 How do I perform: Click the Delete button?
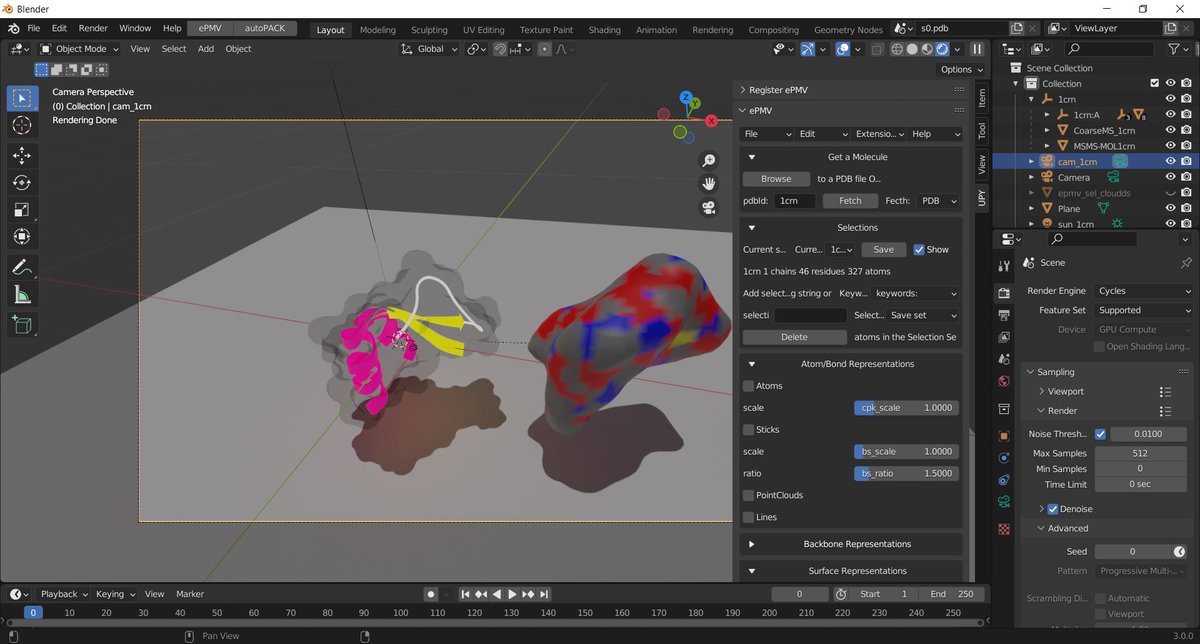pos(794,338)
